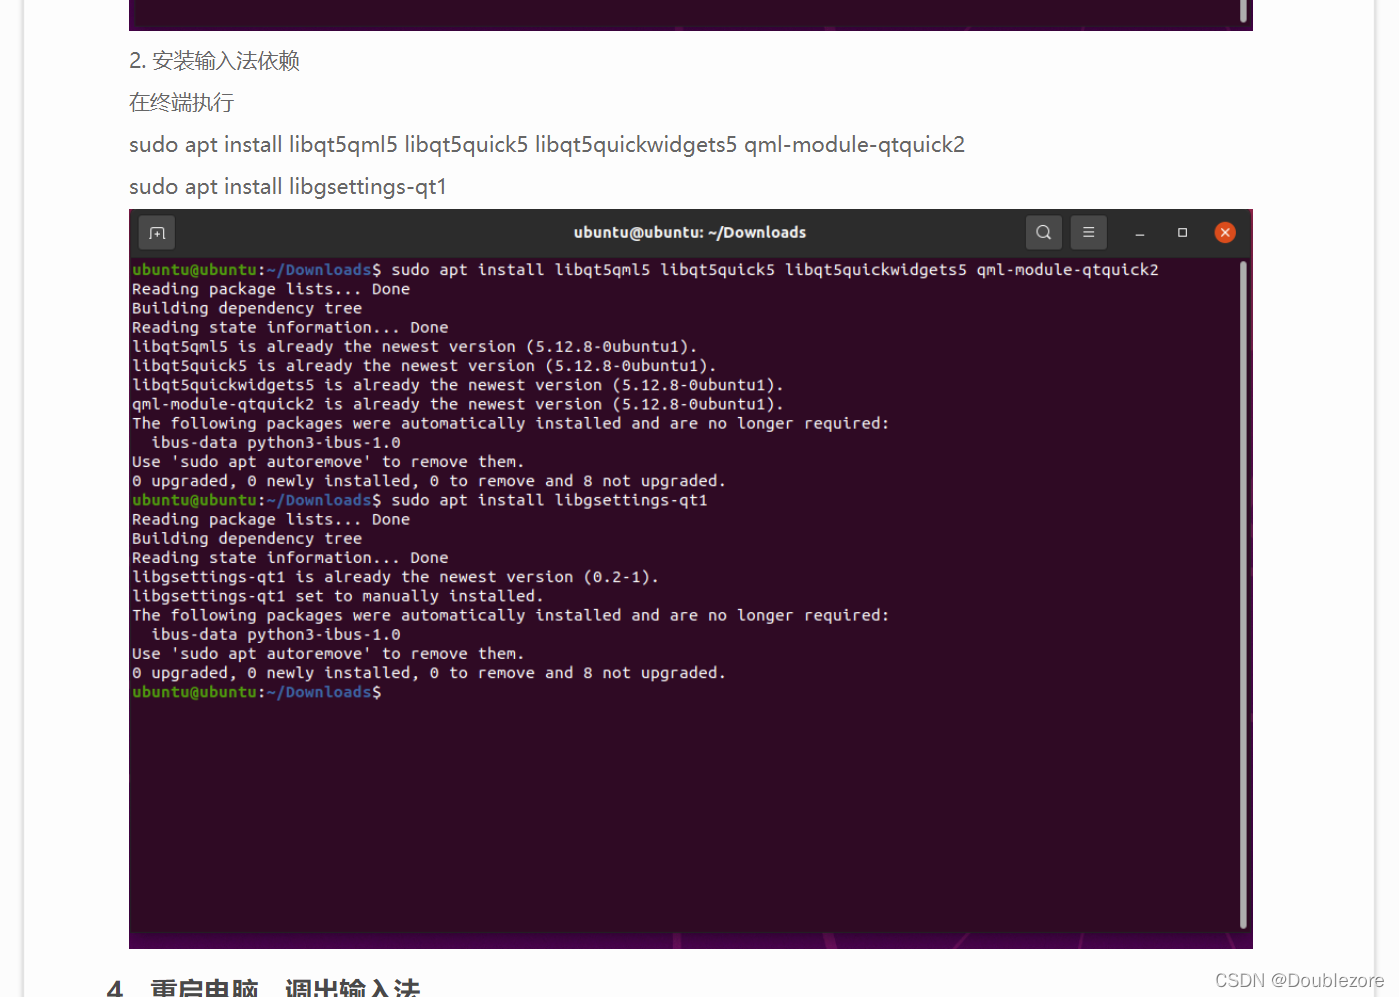Click 'libqt5qml5 is already the newest version' line
This screenshot has width=1399, height=997.
[415, 347]
